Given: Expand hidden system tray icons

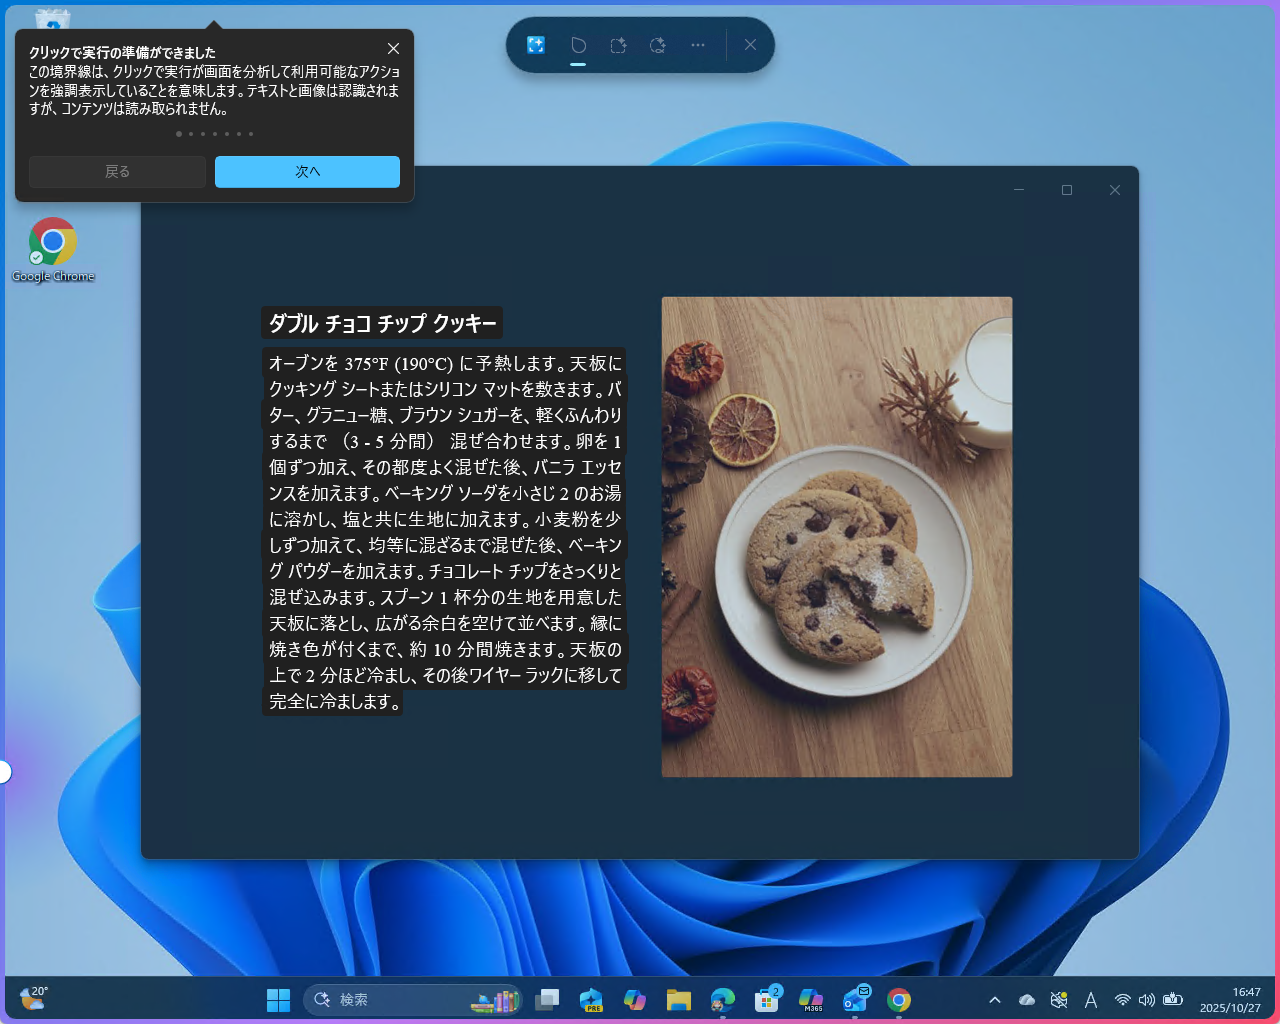Looking at the screenshot, I should point(995,1000).
